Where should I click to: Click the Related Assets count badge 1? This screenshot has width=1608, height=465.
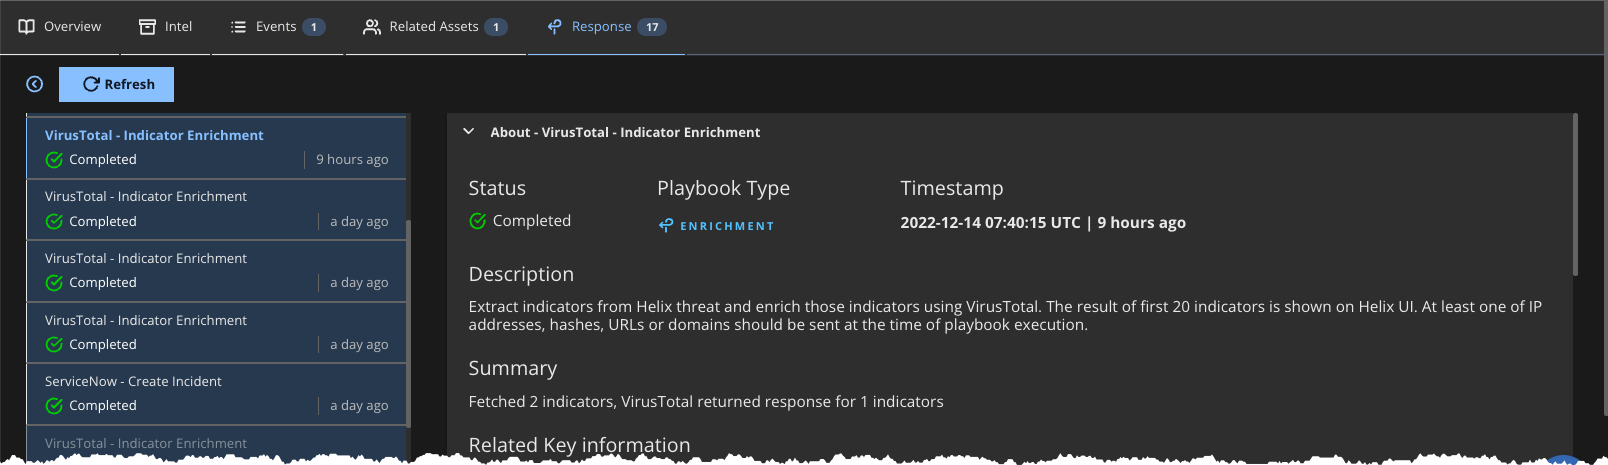click(496, 27)
